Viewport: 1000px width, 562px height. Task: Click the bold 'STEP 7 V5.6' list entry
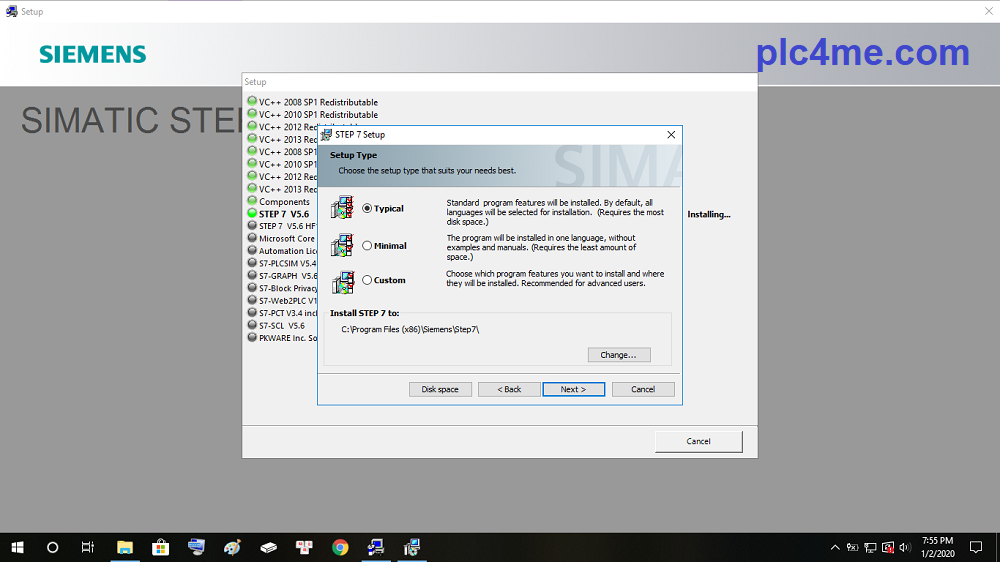click(x=284, y=214)
